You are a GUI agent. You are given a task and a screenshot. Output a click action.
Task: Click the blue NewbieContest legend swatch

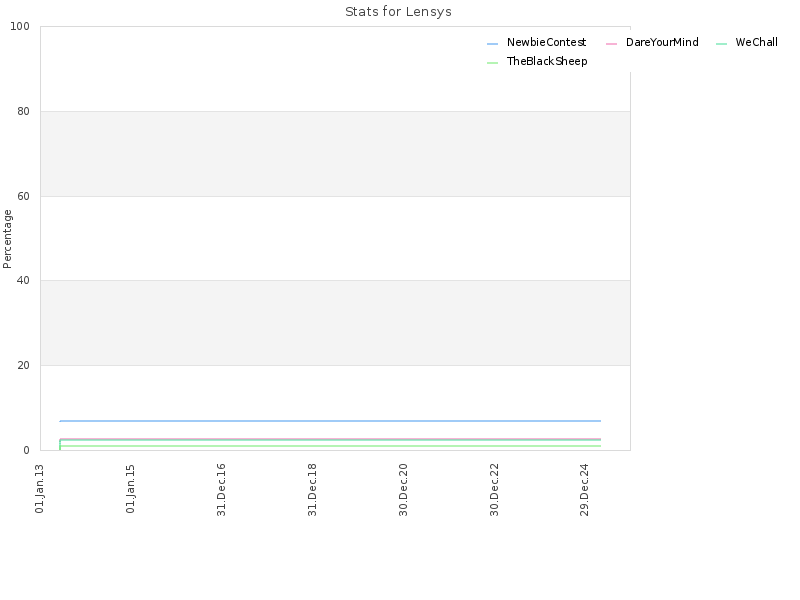492,44
